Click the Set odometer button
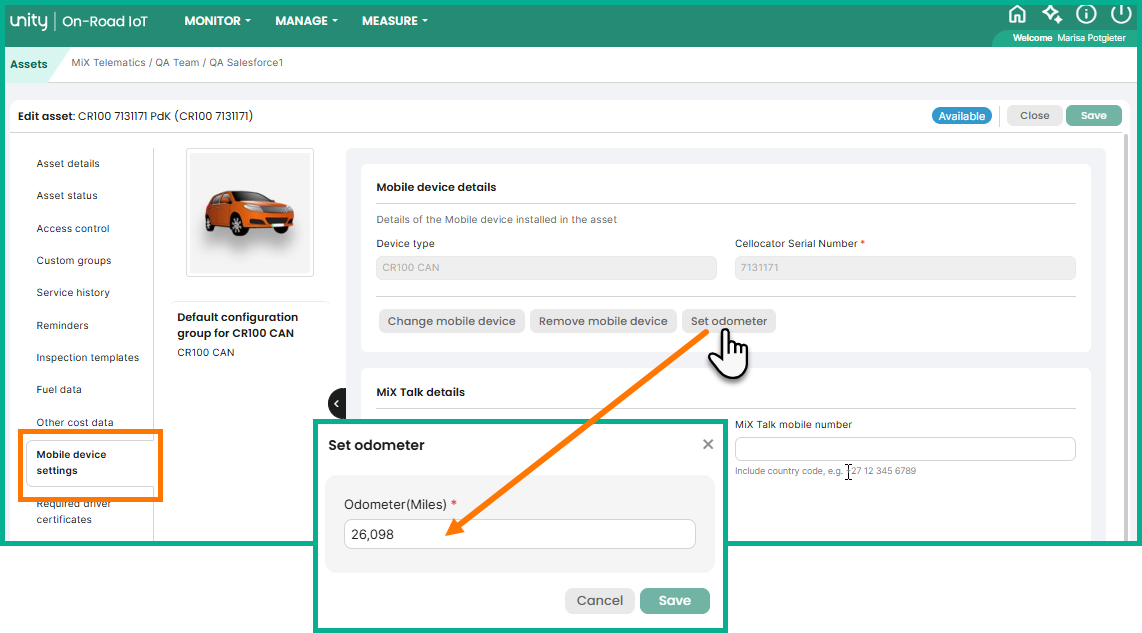The image size is (1142, 633). click(729, 321)
